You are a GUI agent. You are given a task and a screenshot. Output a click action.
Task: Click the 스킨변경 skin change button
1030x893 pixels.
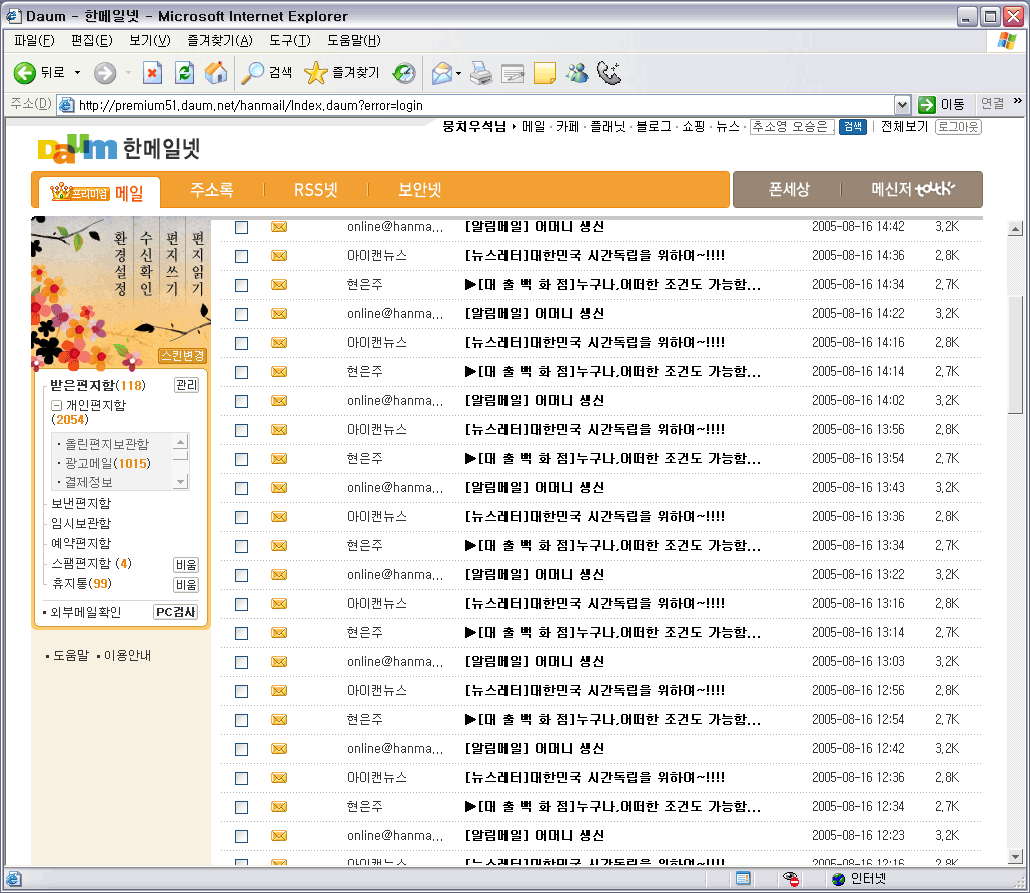click(x=183, y=356)
